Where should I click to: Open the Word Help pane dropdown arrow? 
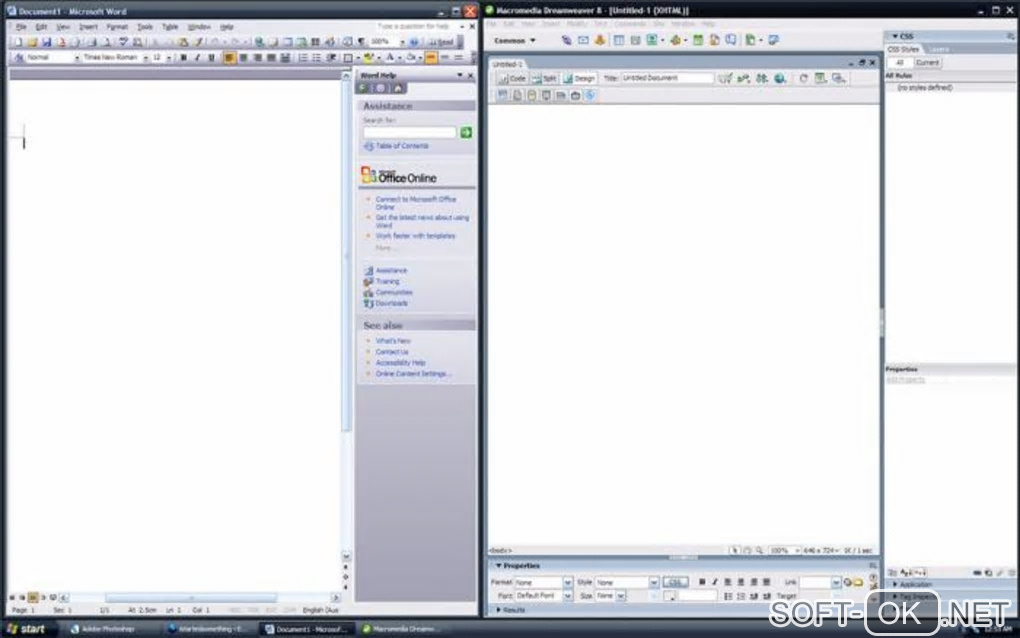[x=460, y=75]
